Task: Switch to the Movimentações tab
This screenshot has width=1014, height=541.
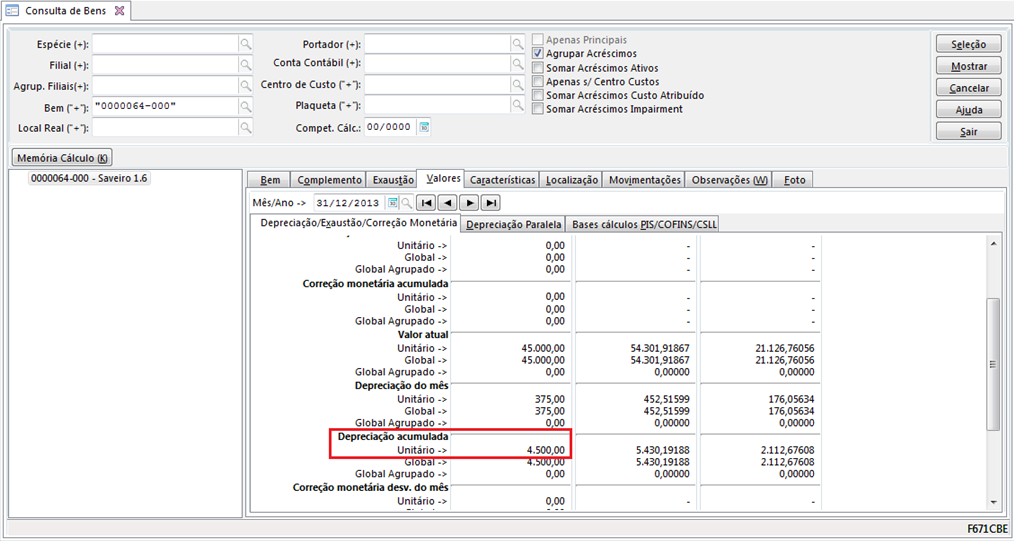Action: point(645,180)
